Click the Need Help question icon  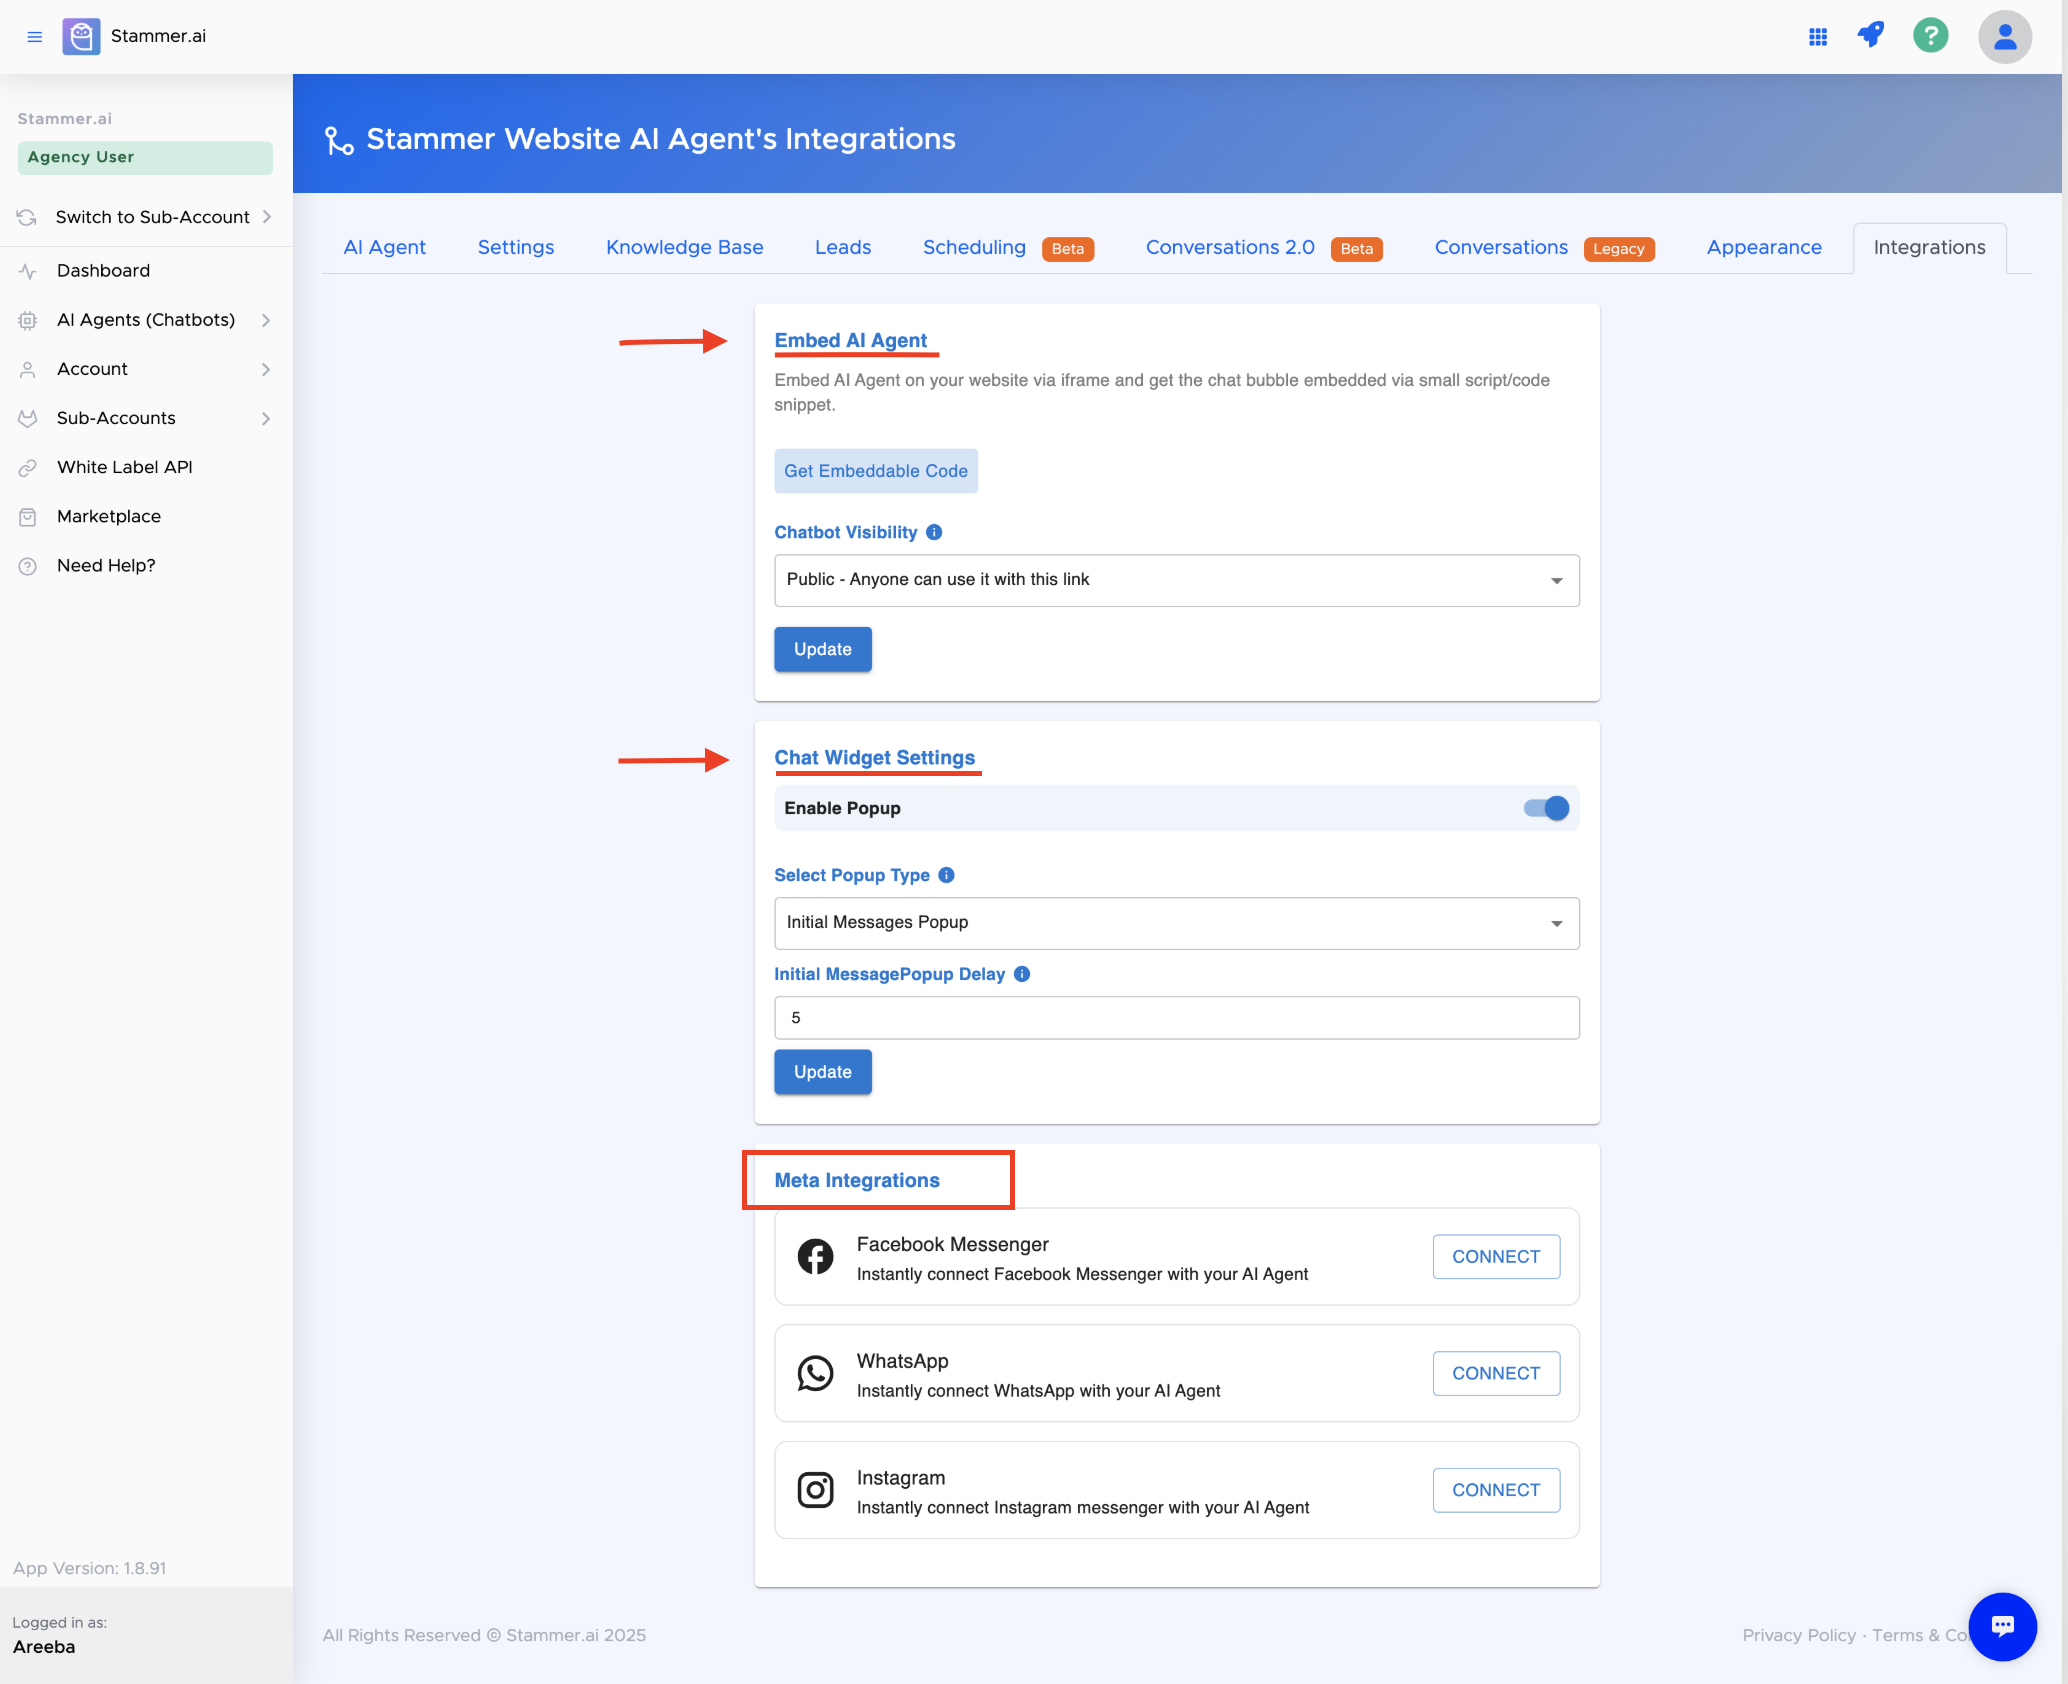(28, 566)
